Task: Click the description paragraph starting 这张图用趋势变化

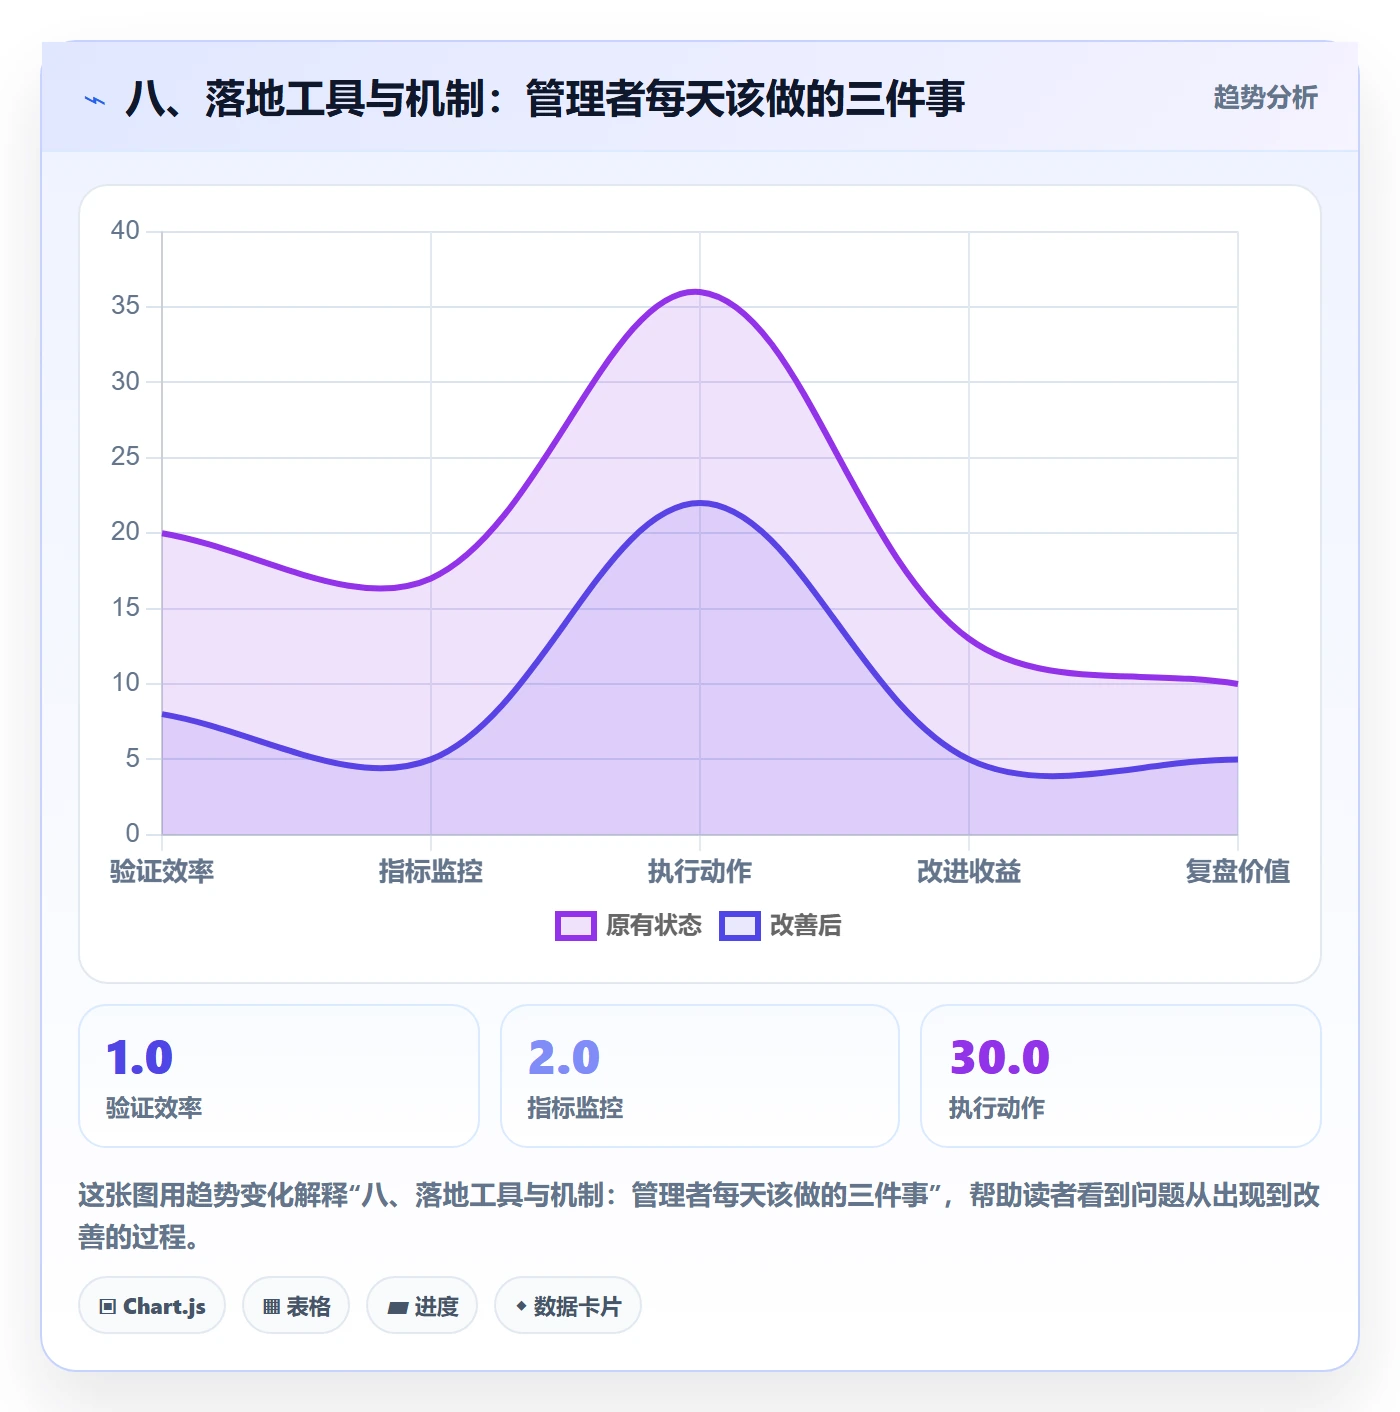Action: [700, 1216]
